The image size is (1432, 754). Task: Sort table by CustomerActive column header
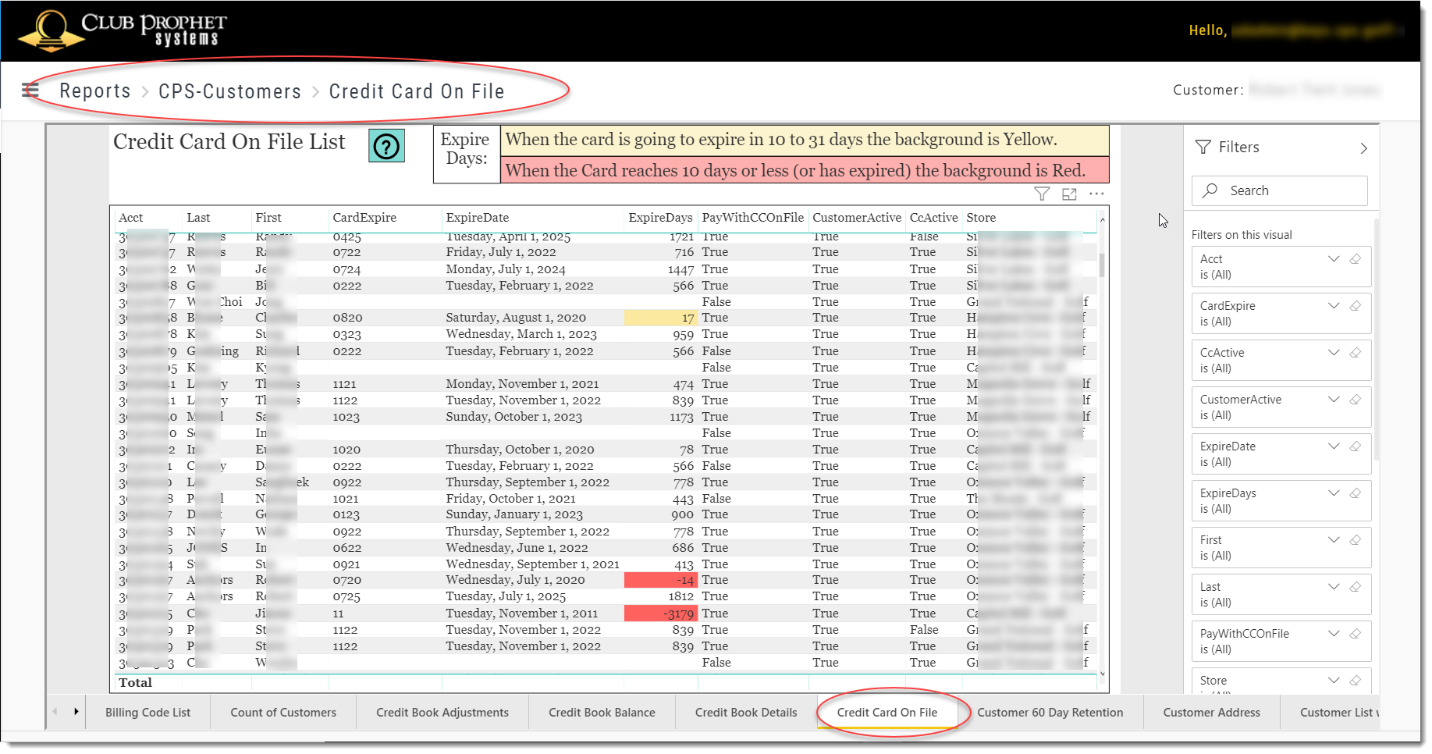pyautogui.click(x=855, y=217)
